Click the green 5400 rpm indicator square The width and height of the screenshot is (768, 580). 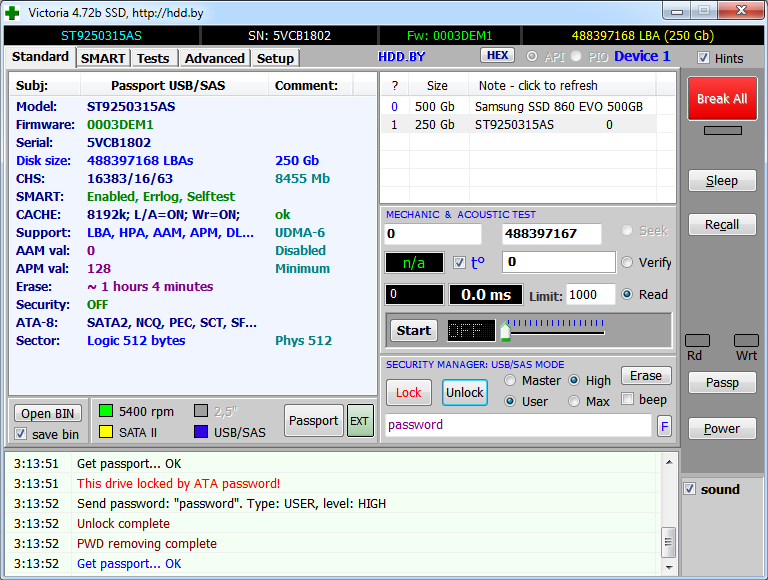click(106, 411)
